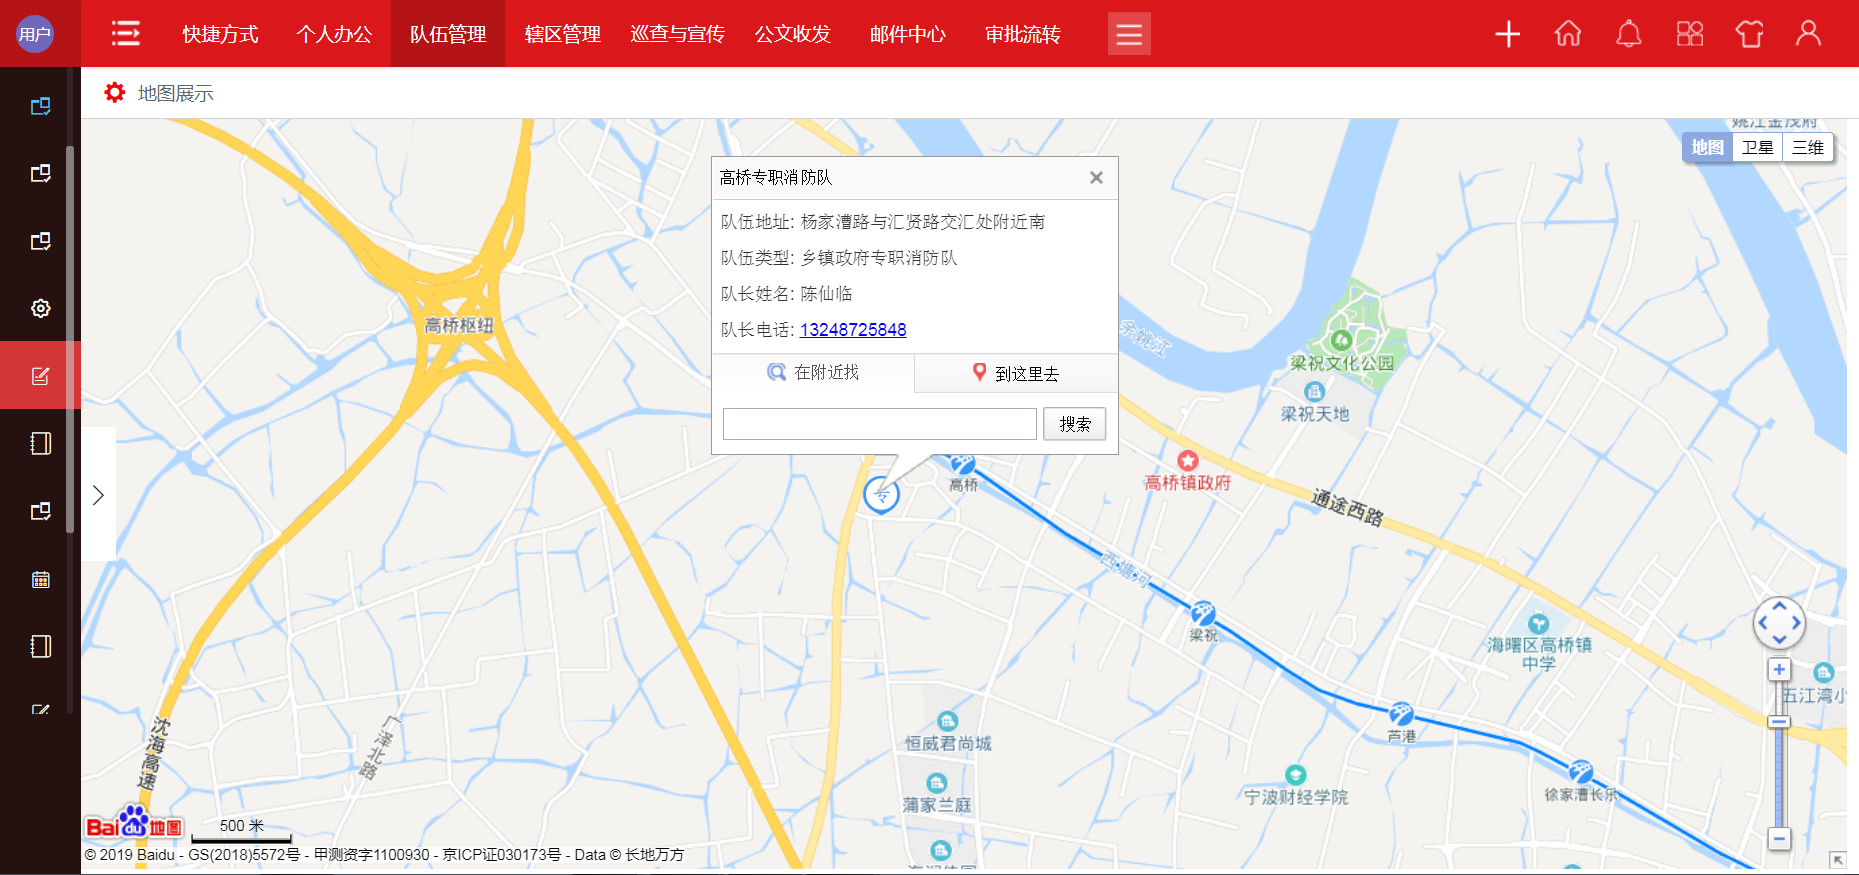The image size is (1859, 875).
Task: Open notifications bell icon
Action: (1629, 34)
